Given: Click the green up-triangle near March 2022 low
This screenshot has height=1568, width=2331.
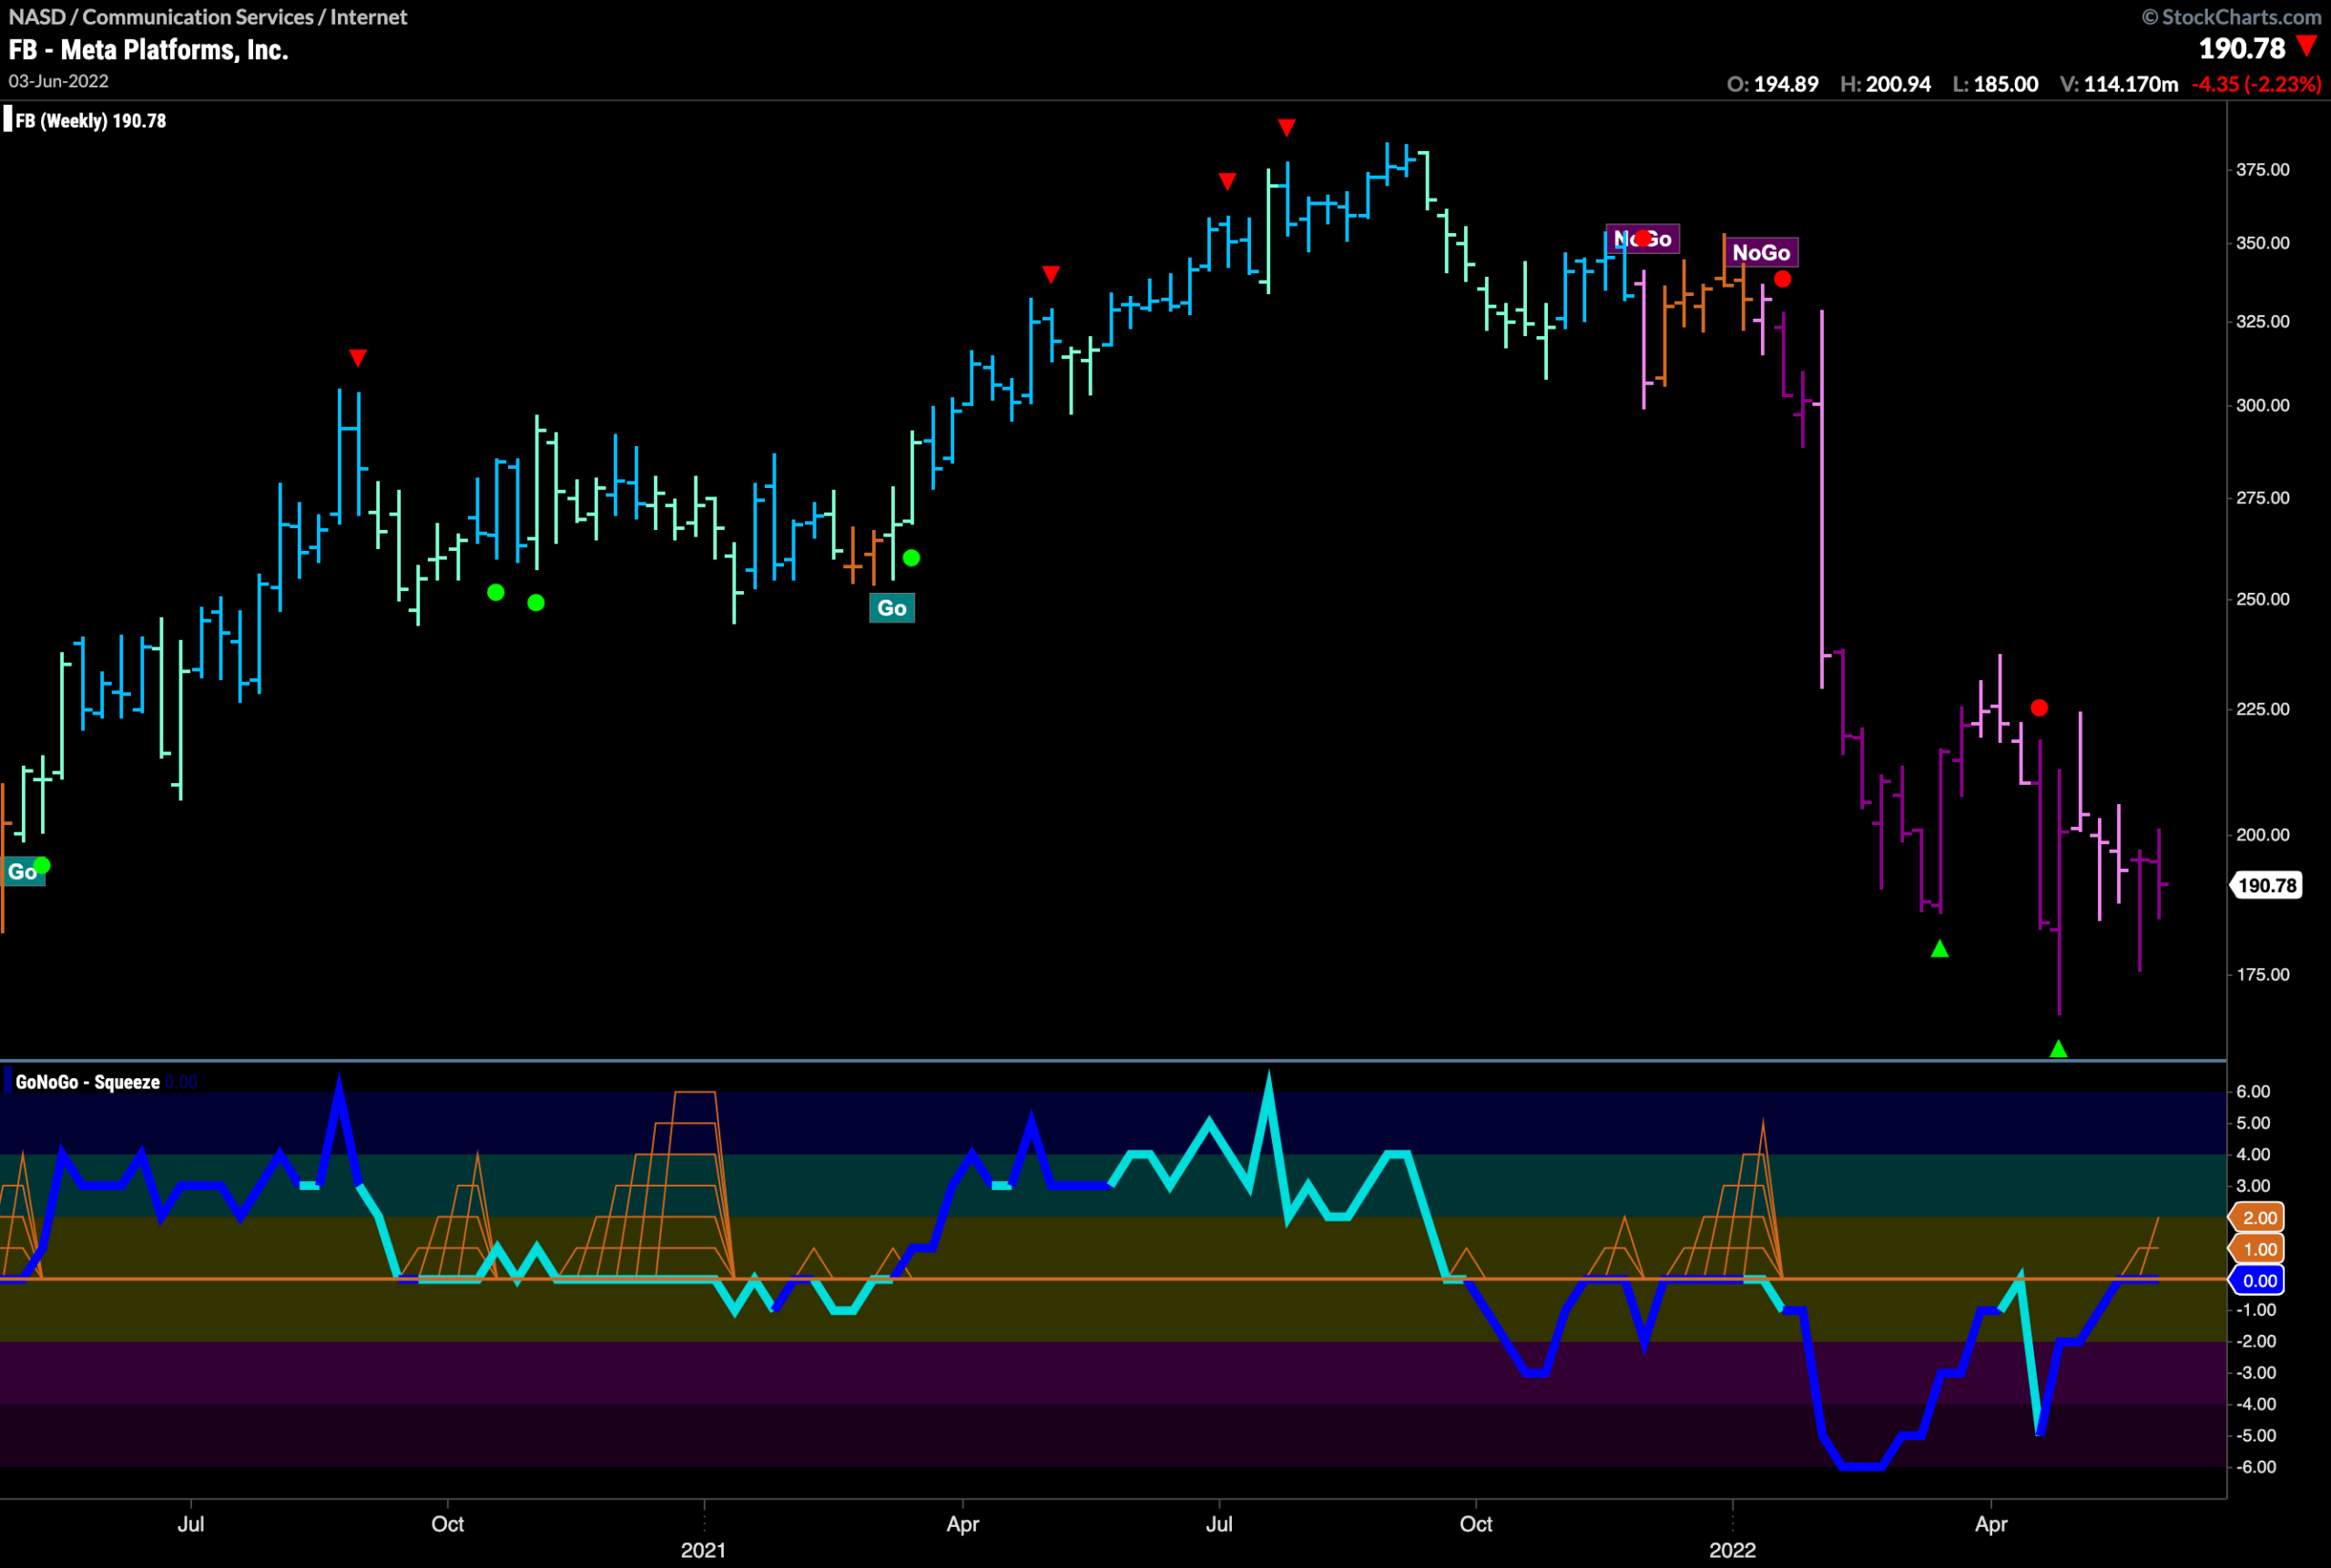Looking at the screenshot, I should click(x=1940, y=949).
